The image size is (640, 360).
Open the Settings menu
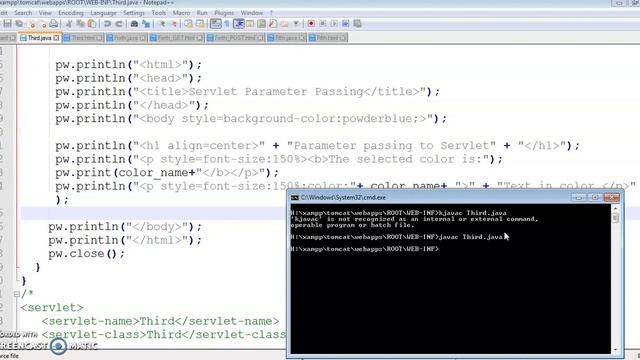(x=134, y=13)
